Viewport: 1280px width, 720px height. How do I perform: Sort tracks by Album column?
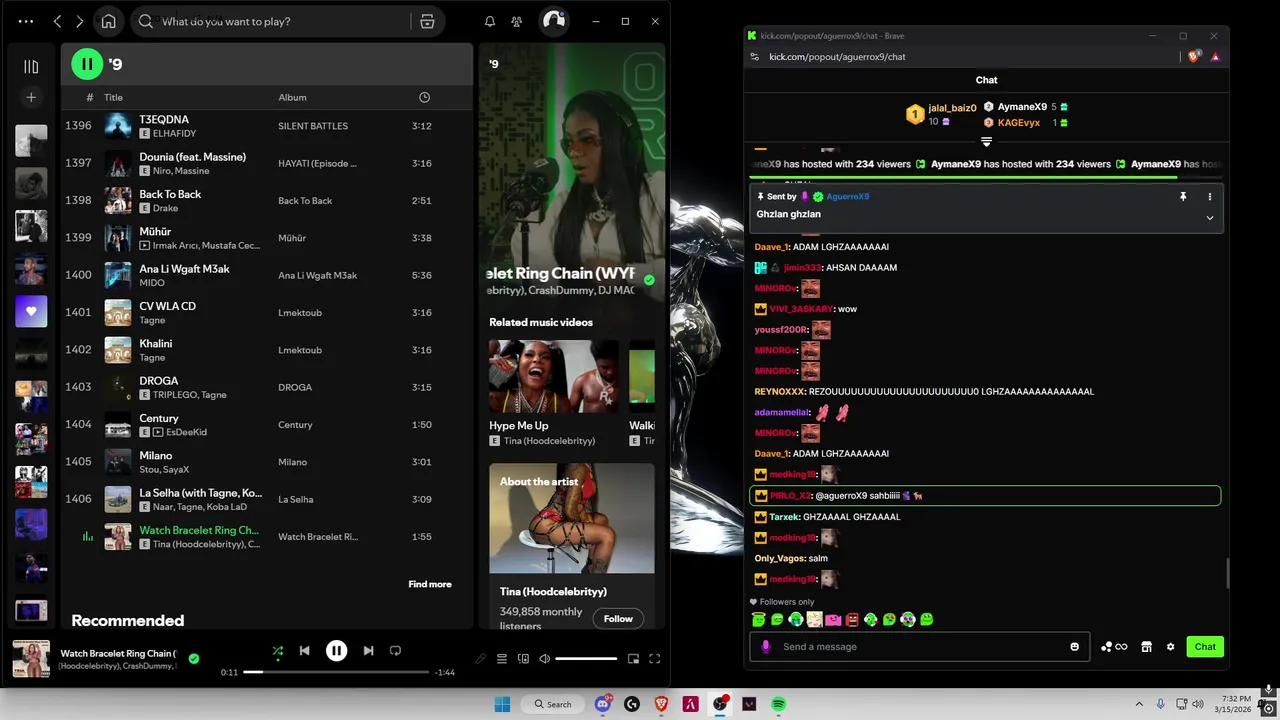[x=292, y=97]
